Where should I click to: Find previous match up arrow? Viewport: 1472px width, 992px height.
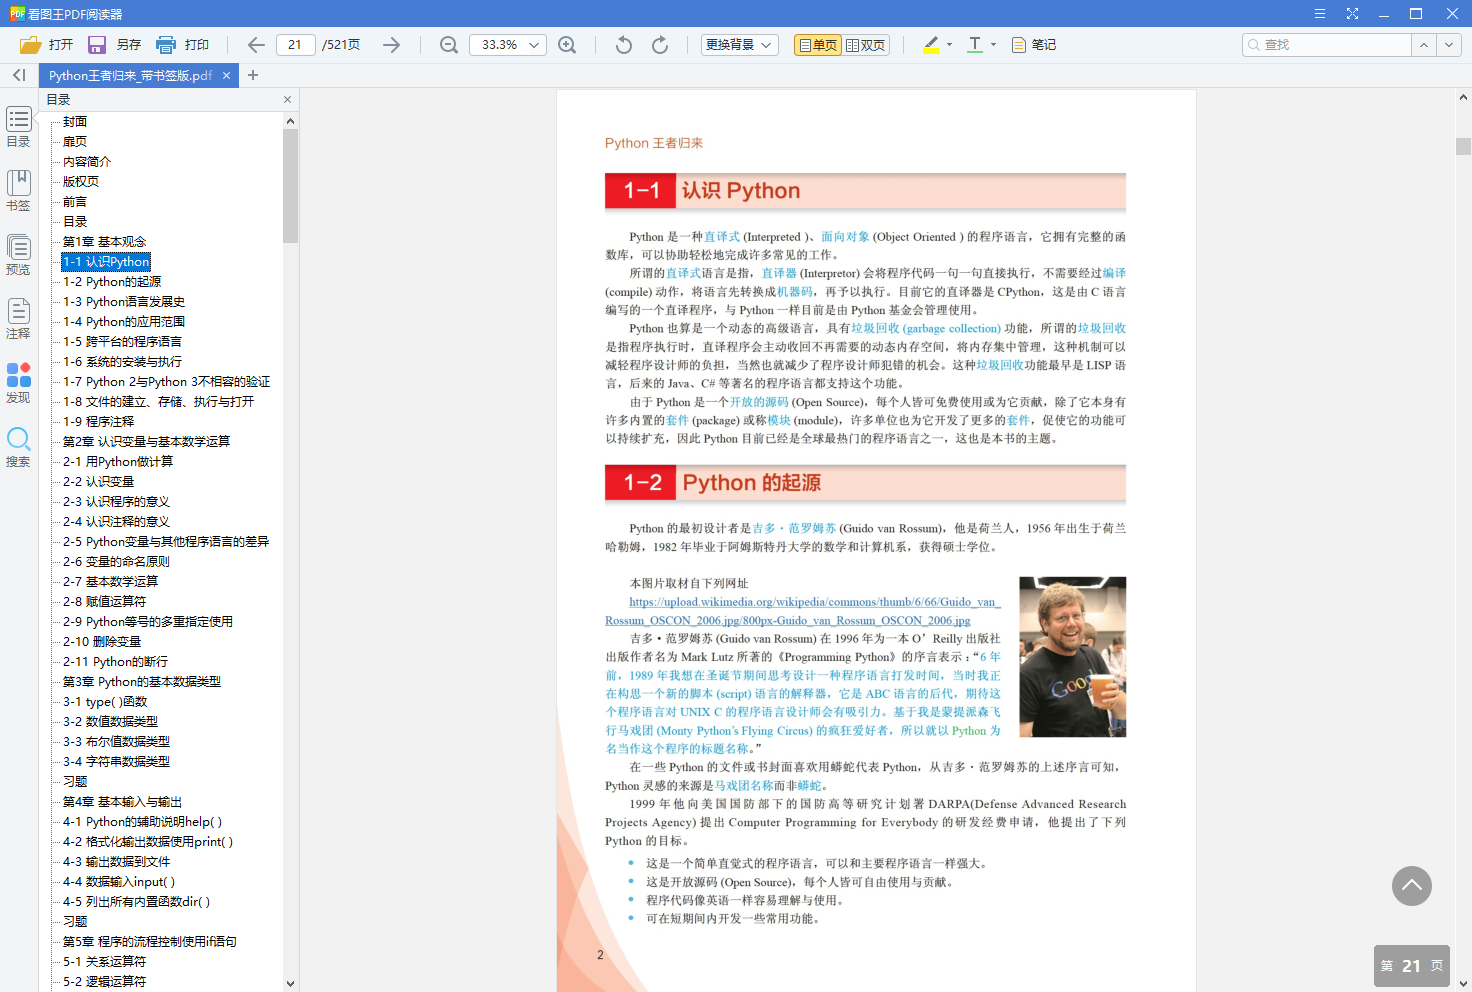[1424, 45]
